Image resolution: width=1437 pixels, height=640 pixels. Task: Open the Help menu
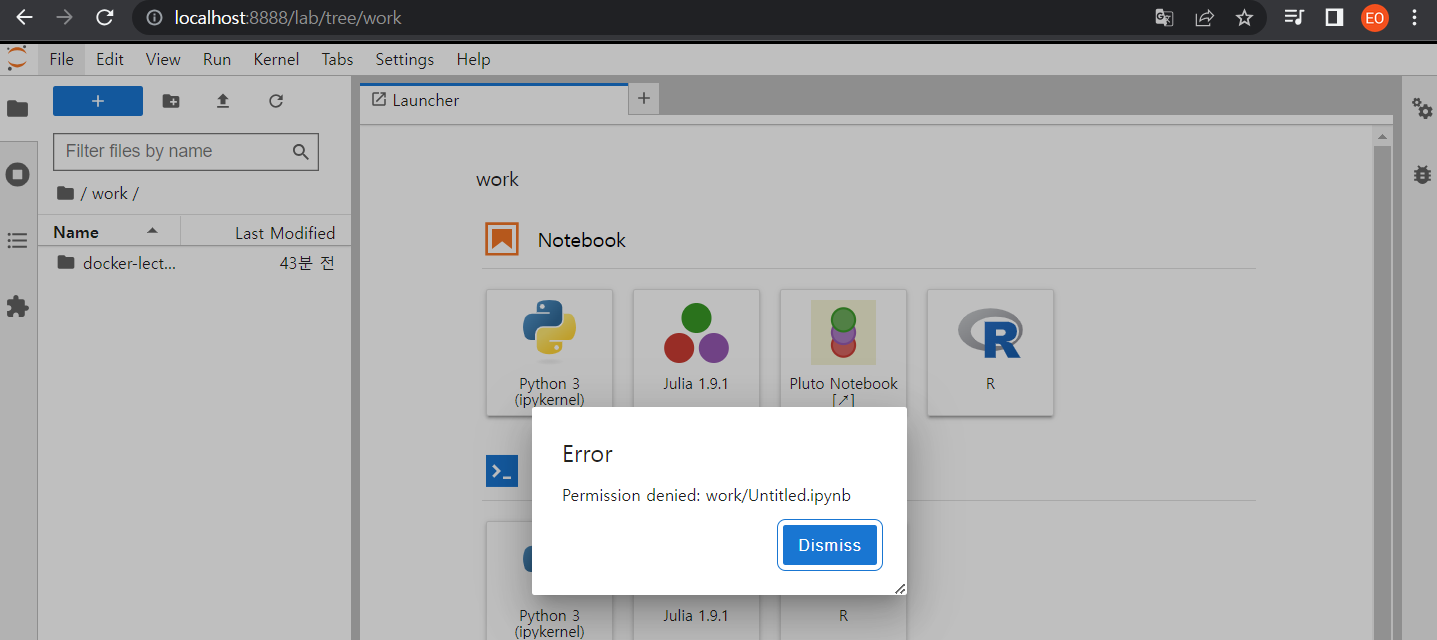[473, 59]
